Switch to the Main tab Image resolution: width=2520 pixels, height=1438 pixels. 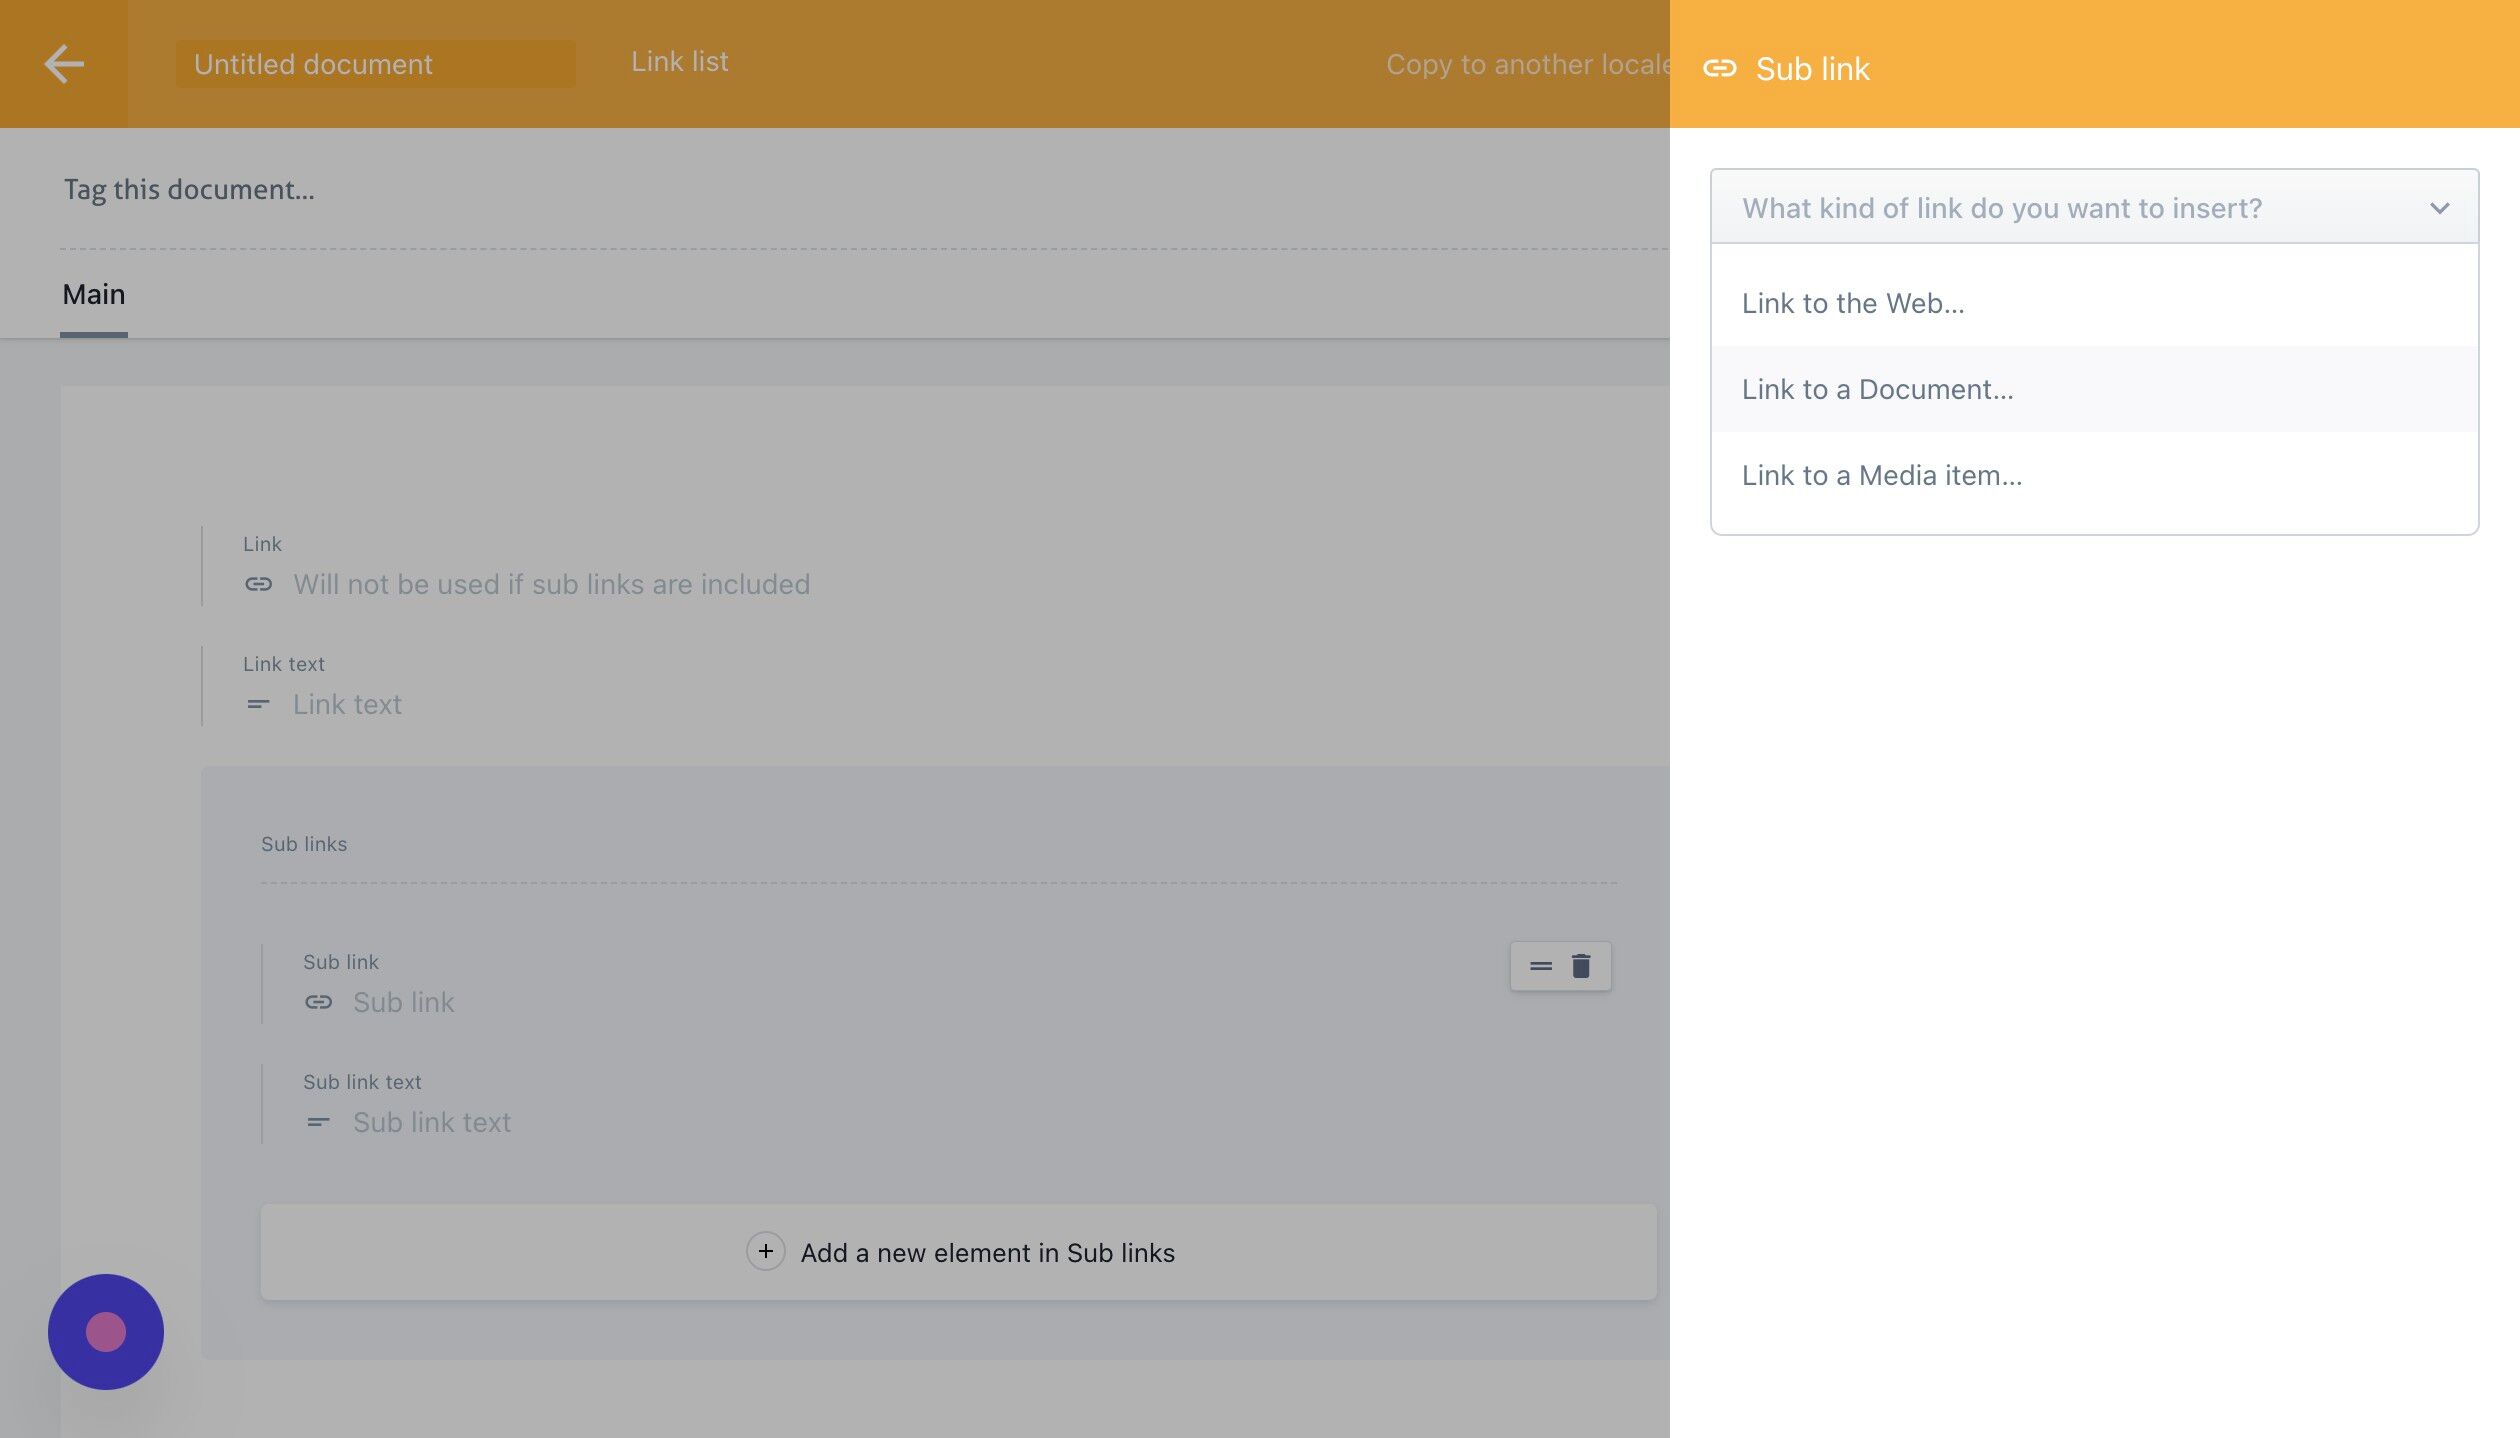coord(93,294)
